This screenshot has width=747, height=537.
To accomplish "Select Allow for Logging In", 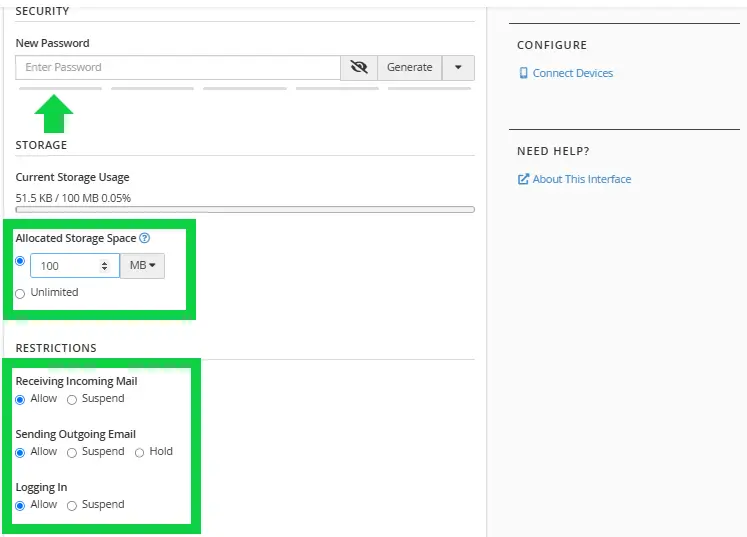I will pyautogui.click(x=20, y=505).
